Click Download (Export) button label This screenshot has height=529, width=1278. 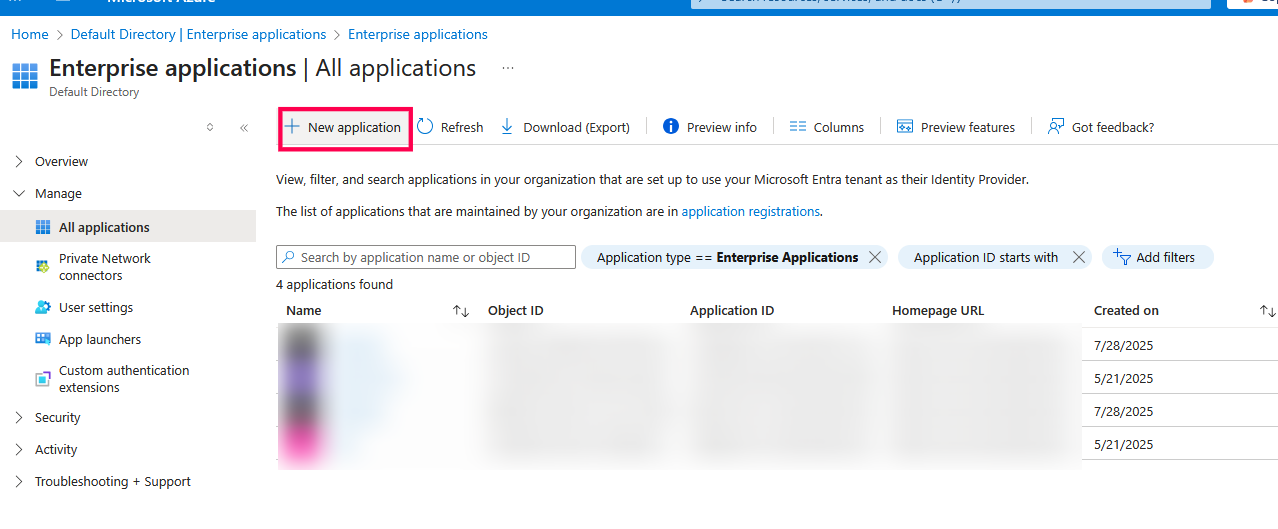576,127
